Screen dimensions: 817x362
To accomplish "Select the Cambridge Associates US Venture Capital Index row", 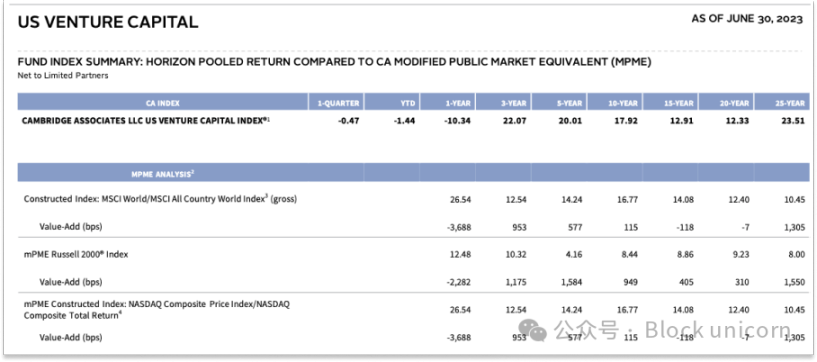I will [414, 121].
